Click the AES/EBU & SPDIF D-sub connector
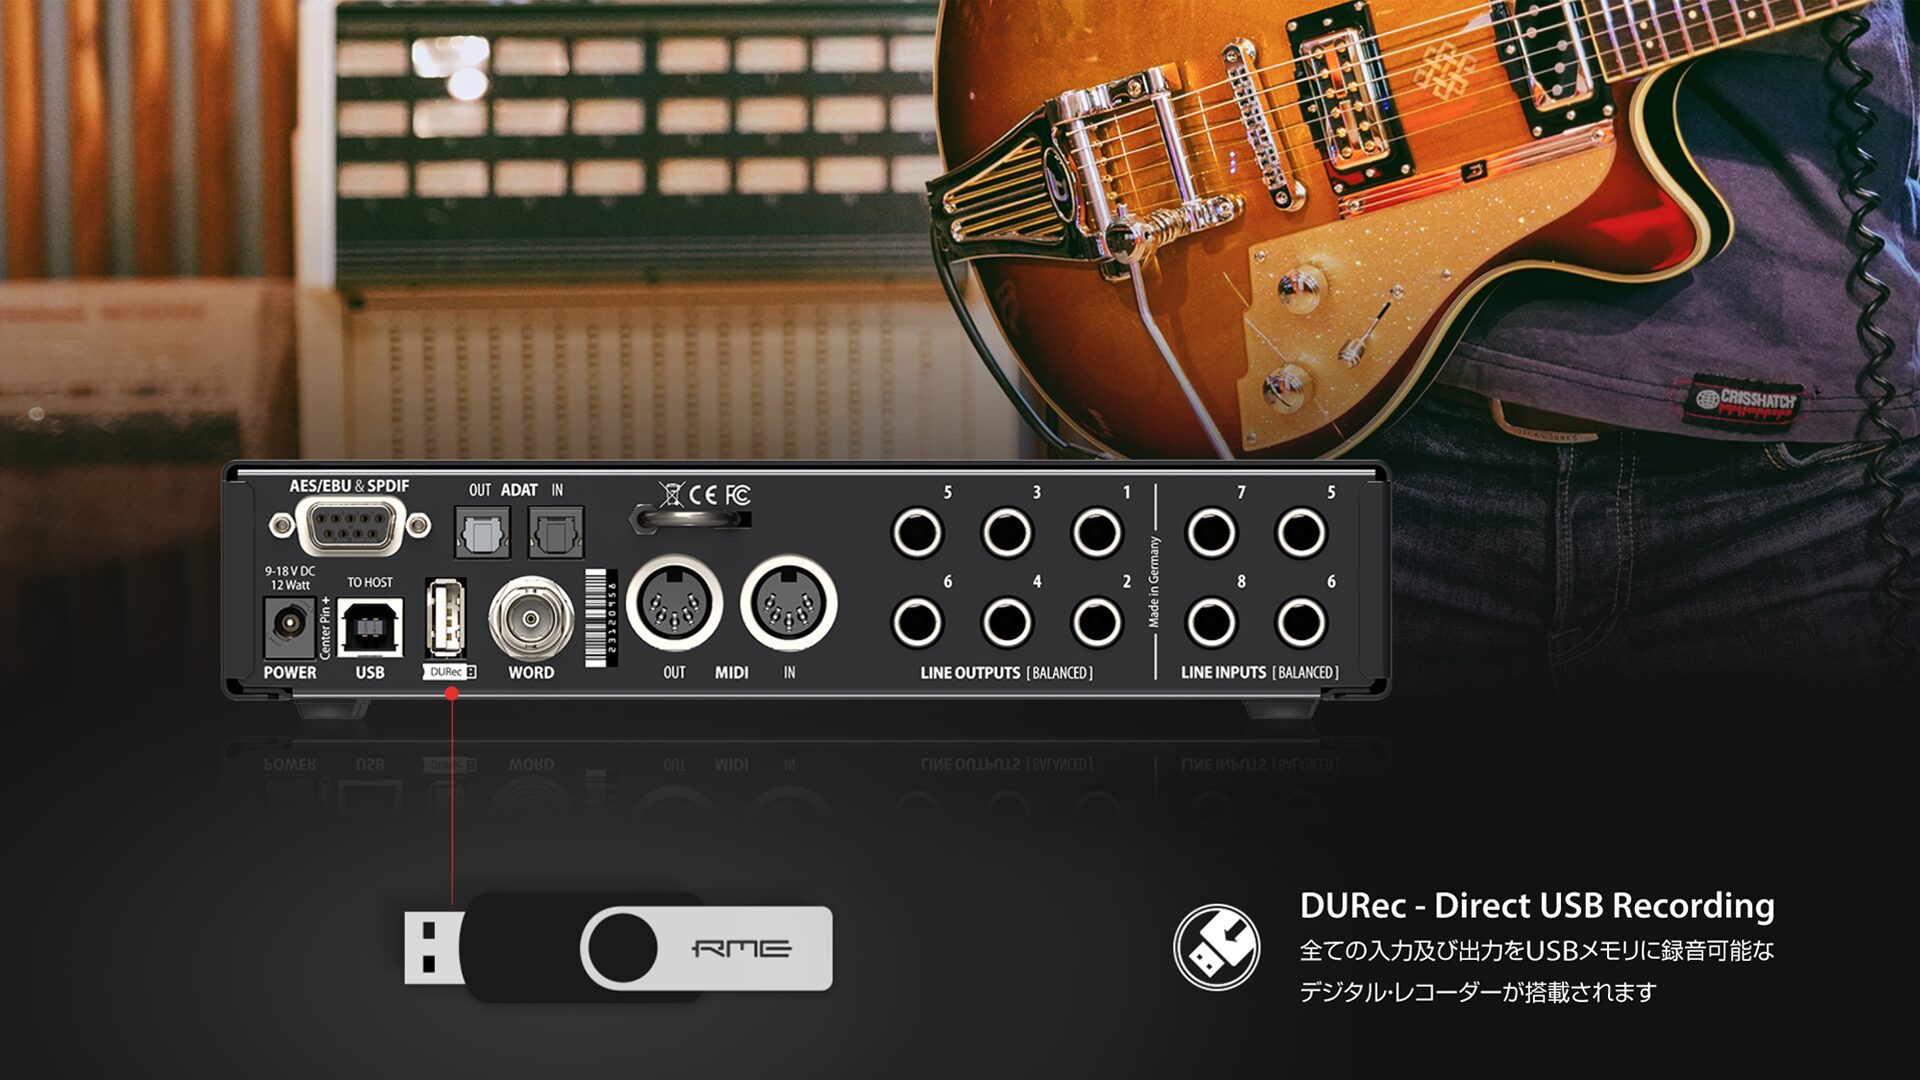Image resolution: width=1920 pixels, height=1080 pixels. (350, 525)
